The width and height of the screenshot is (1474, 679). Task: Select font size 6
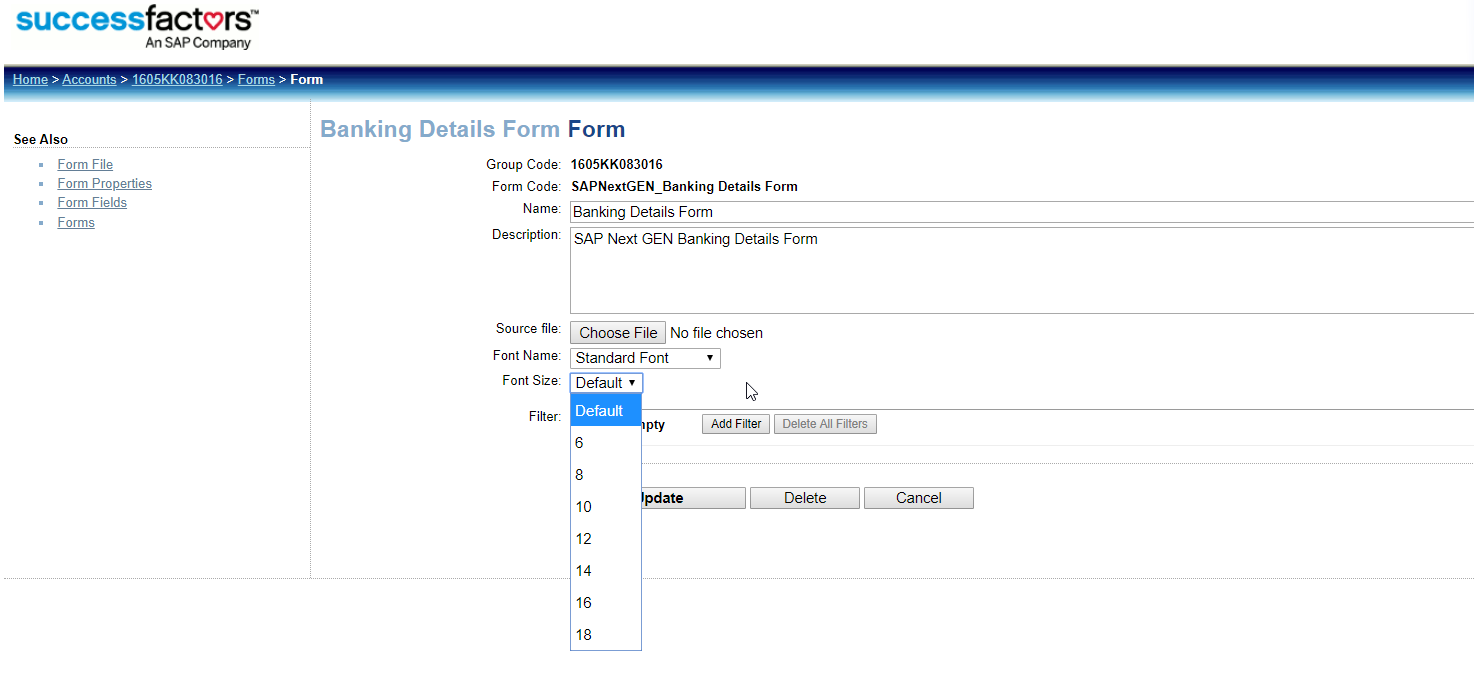(x=606, y=443)
